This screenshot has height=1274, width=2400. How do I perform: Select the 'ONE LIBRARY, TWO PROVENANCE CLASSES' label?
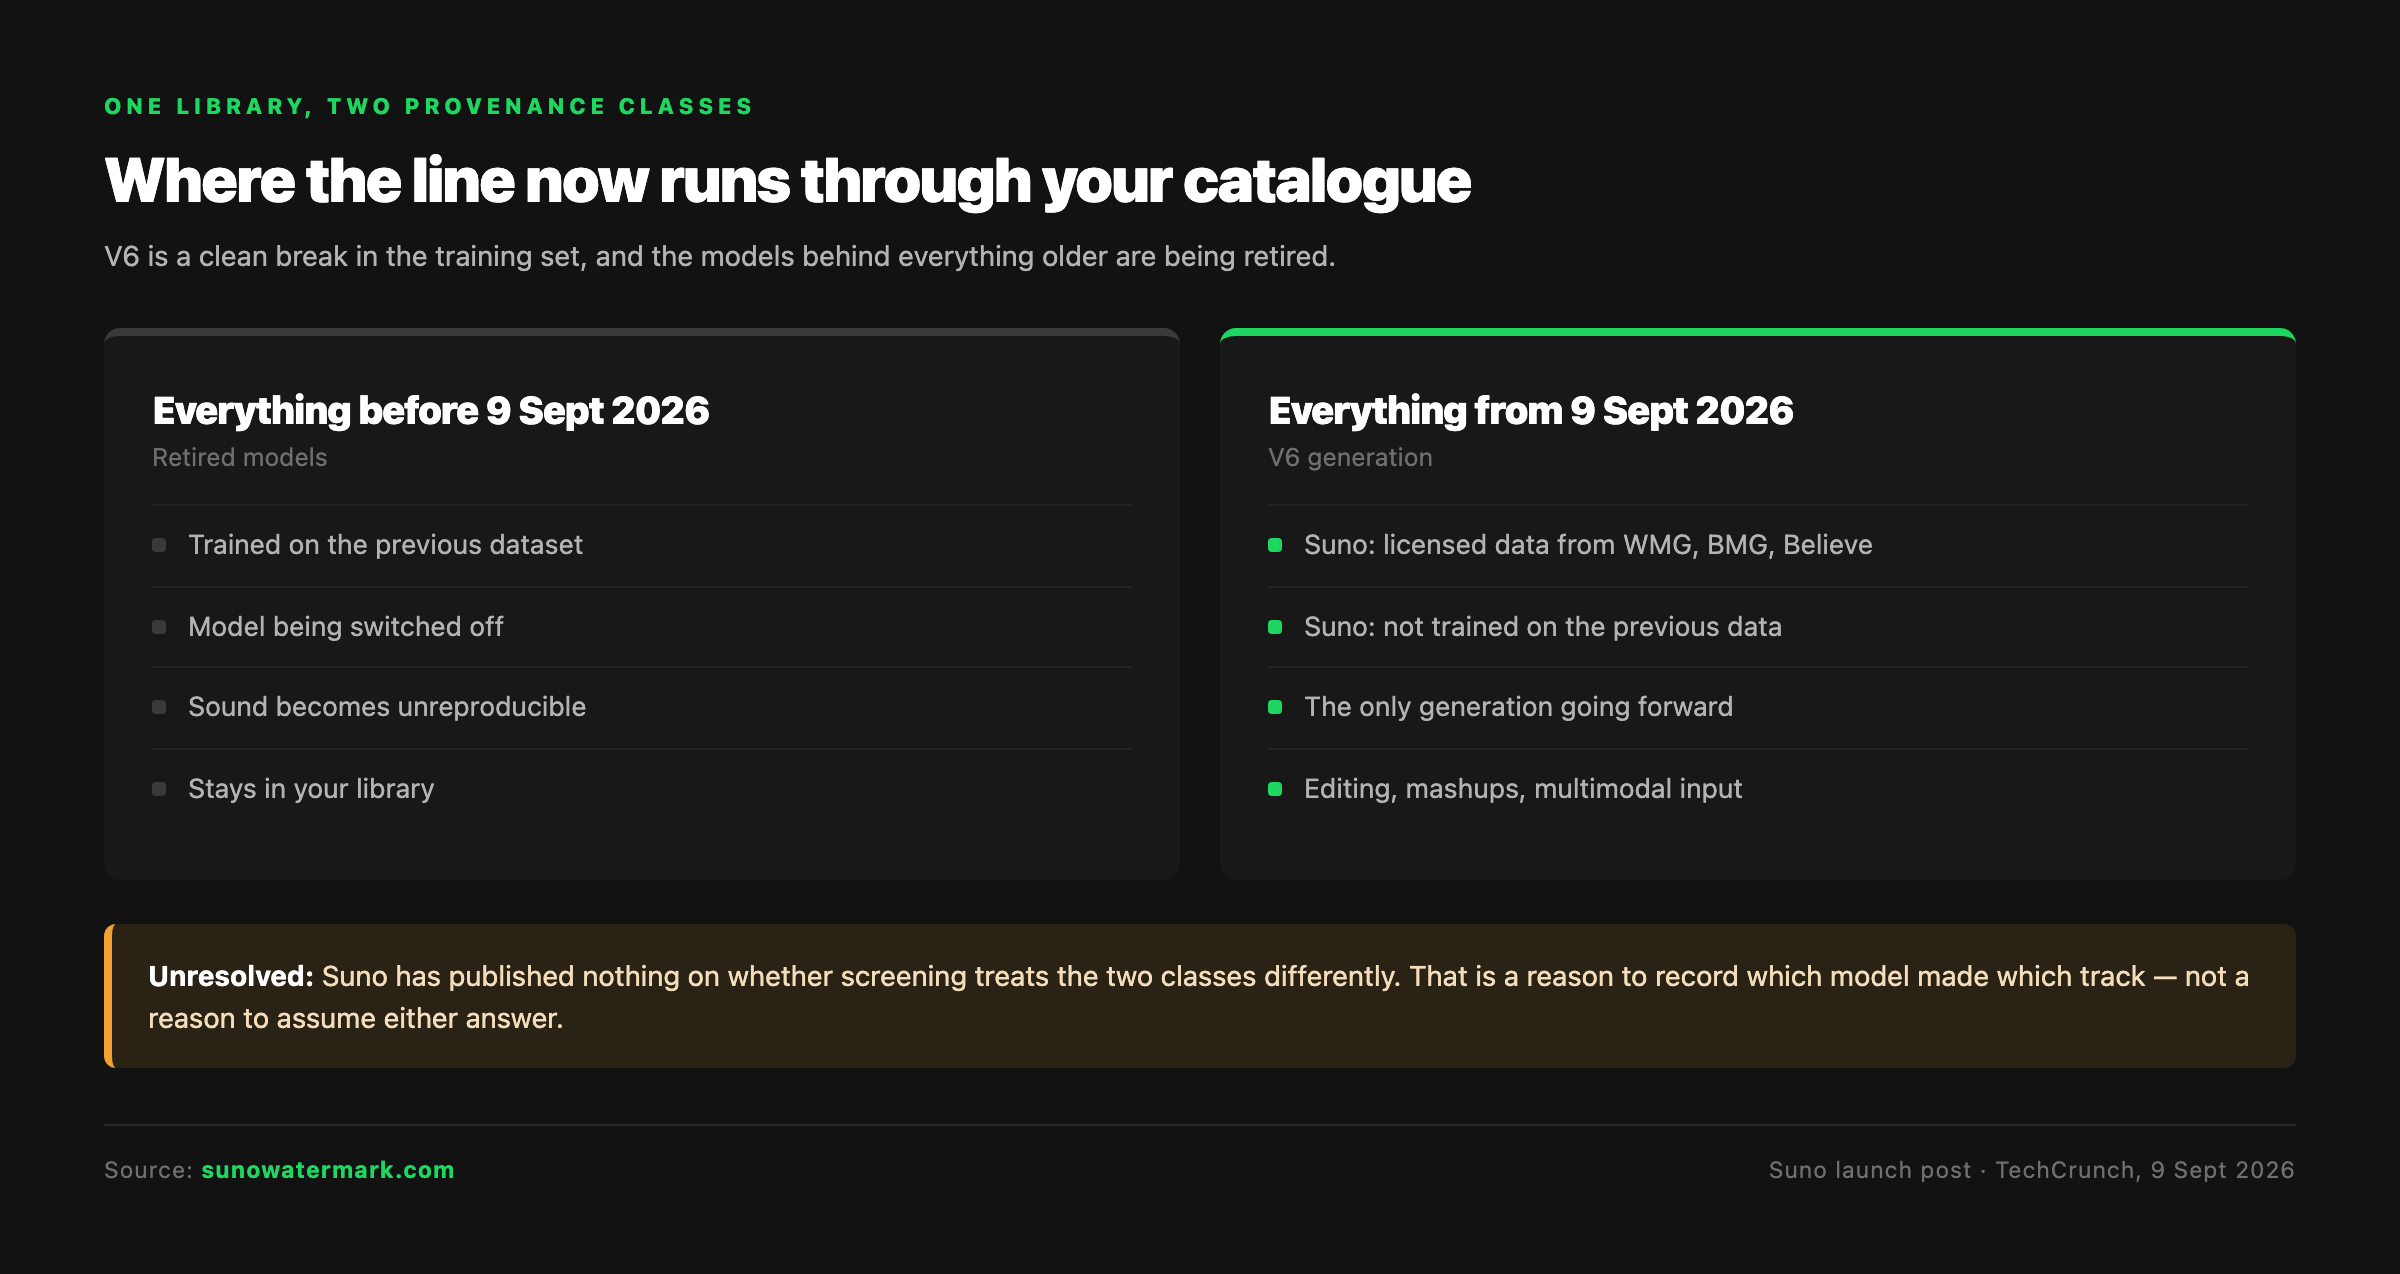click(429, 107)
